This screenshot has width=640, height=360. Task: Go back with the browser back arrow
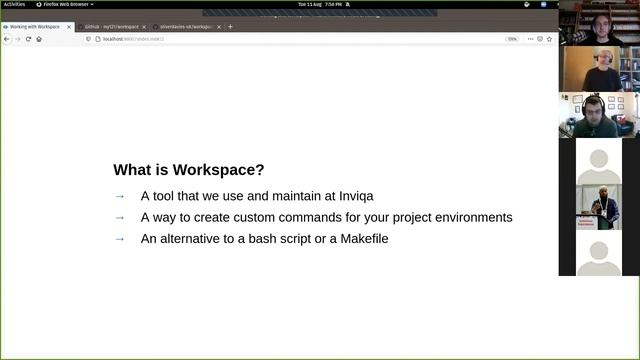click(x=7, y=39)
